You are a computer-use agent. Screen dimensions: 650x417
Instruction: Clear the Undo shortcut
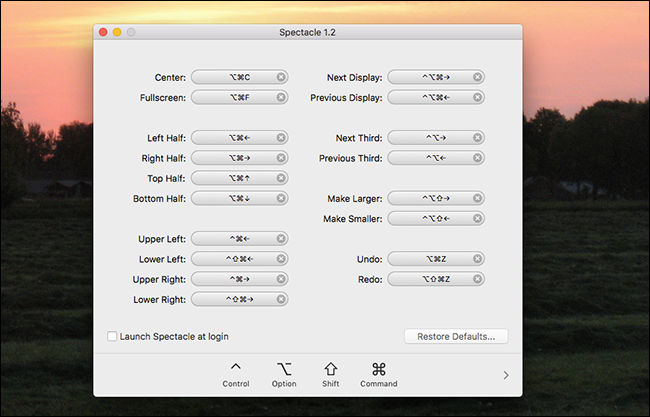coord(478,259)
